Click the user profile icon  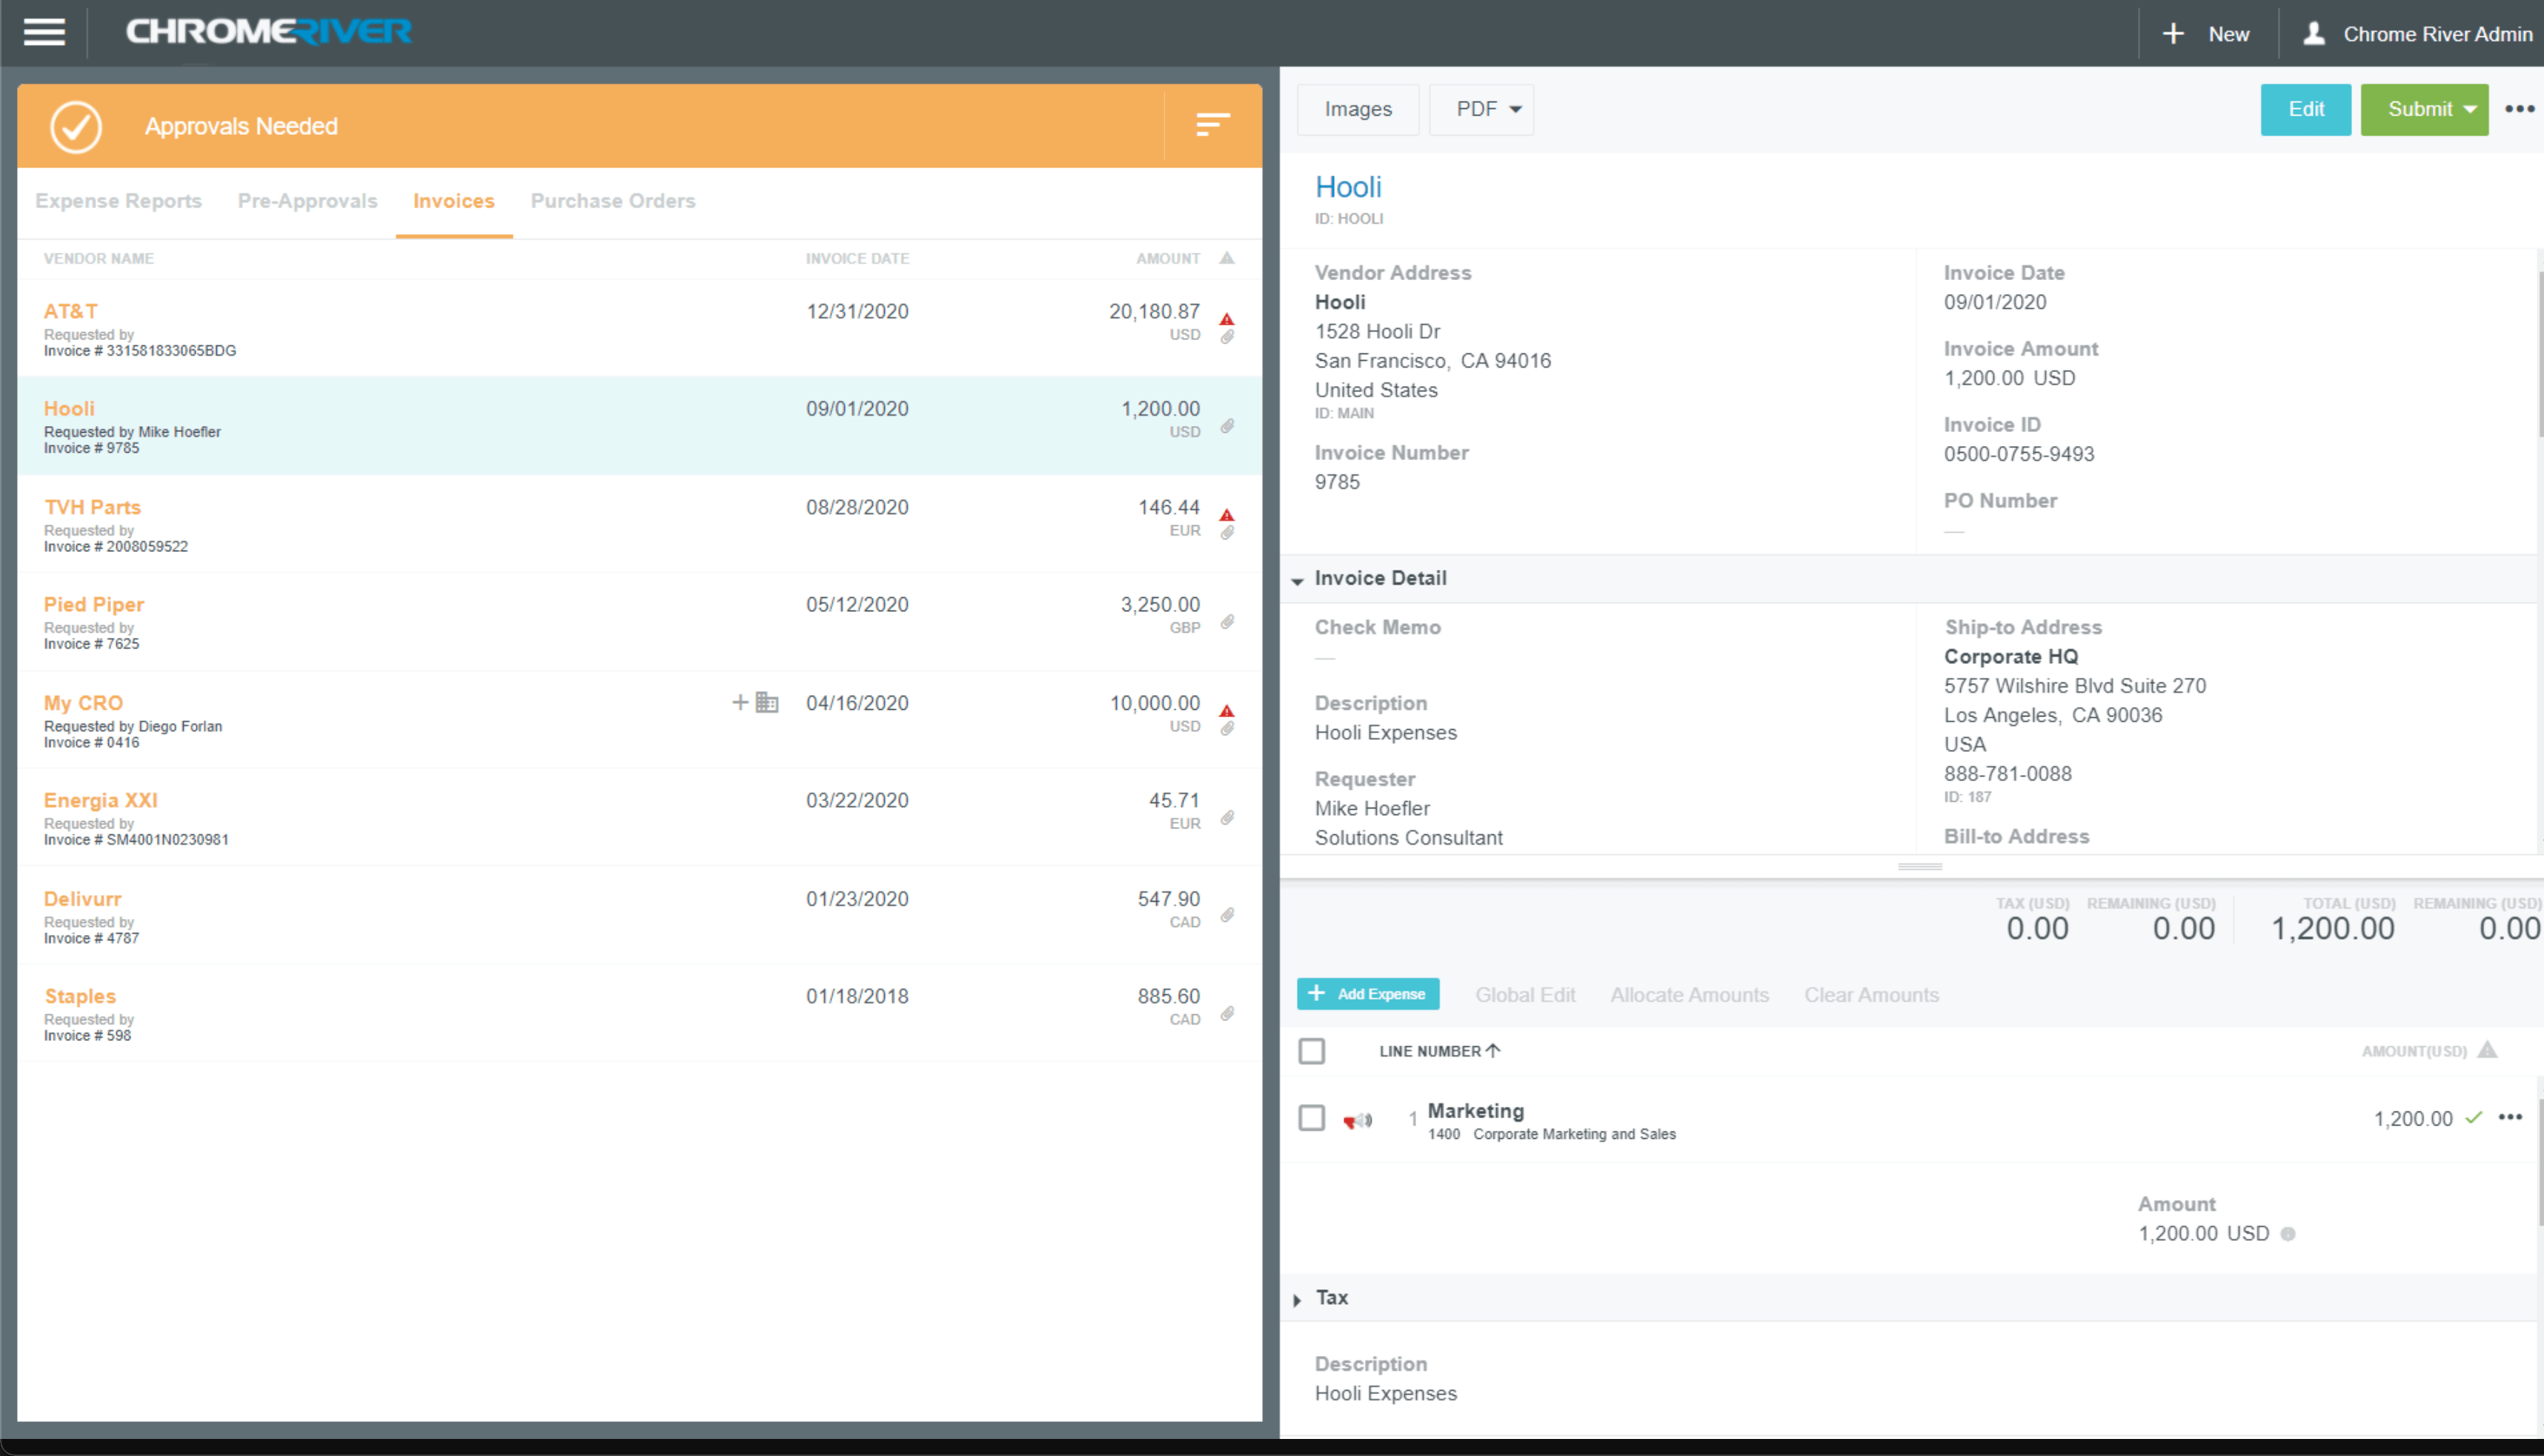(2314, 34)
